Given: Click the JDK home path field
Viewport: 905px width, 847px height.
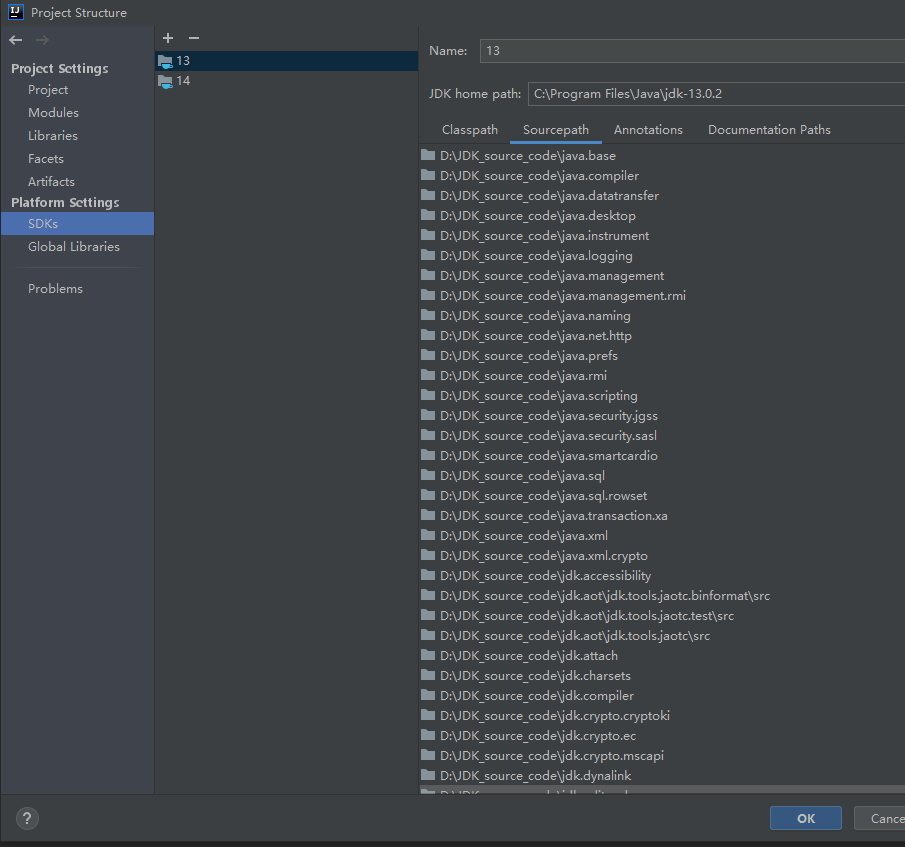Looking at the screenshot, I should [x=715, y=94].
